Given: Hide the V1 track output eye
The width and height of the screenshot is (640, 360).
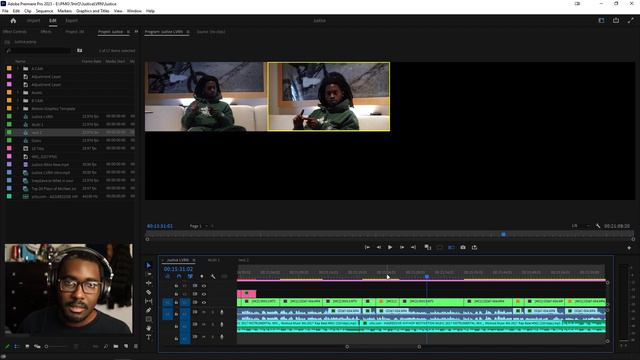Looking at the screenshot, I should tap(204, 302).
